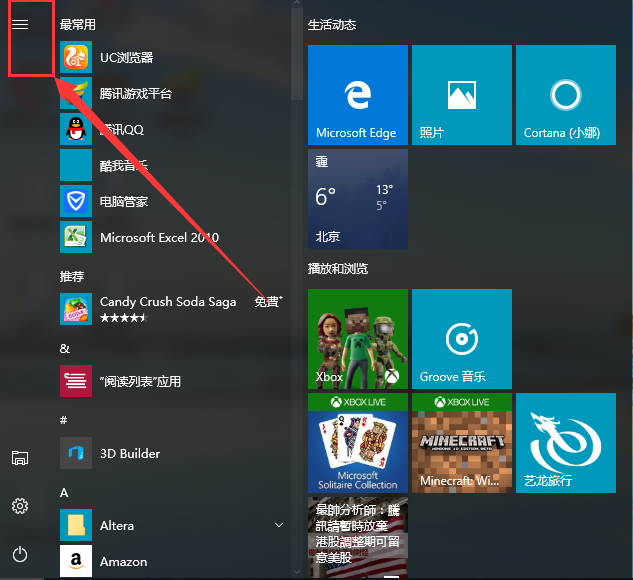The image size is (633, 580).
Task: Open the 照片 Photos tile
Action: 462,95
